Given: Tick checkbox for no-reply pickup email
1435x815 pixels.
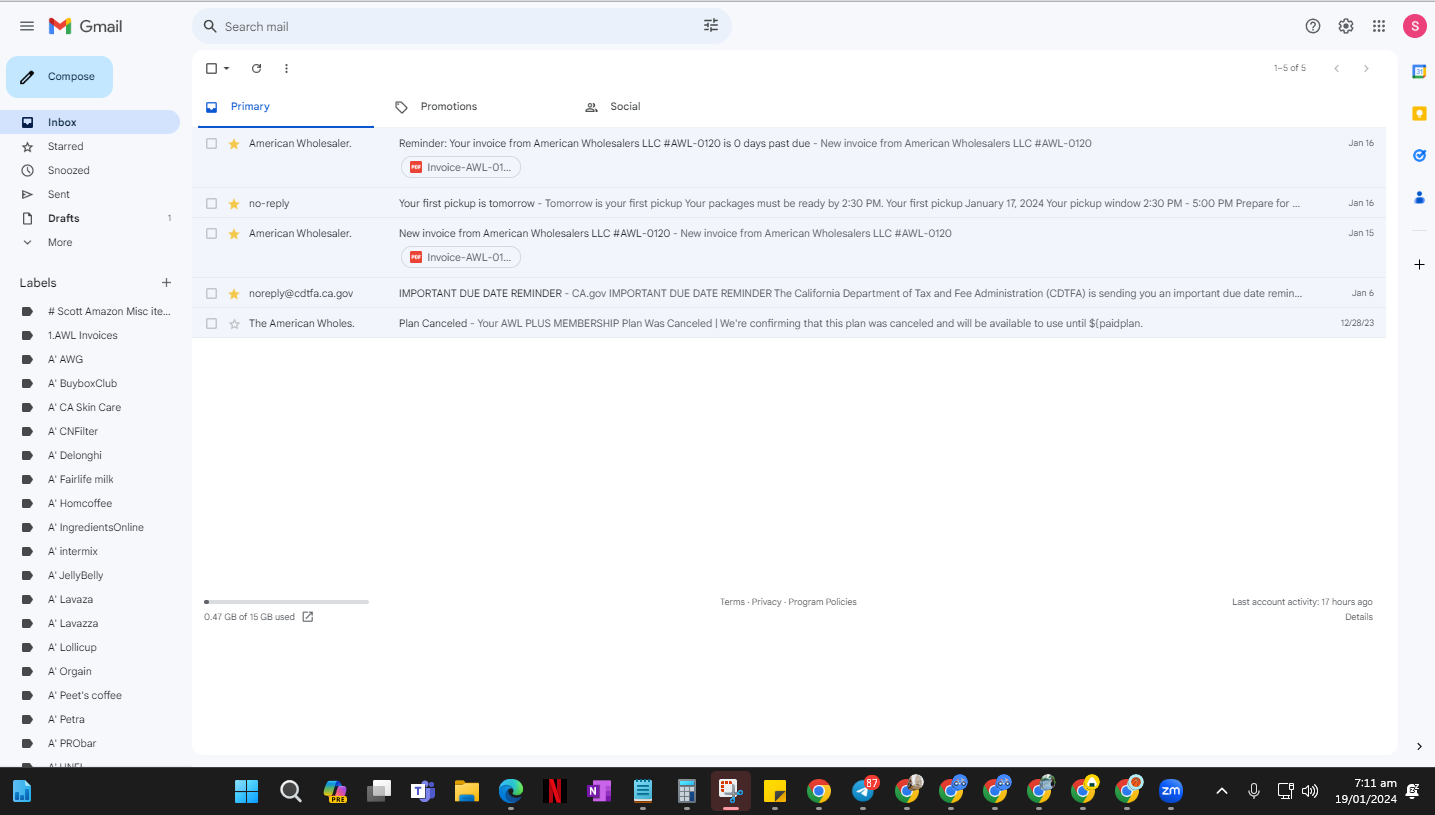Looking at the screenshot, I should pyautogui.click(x=211, y=203).
